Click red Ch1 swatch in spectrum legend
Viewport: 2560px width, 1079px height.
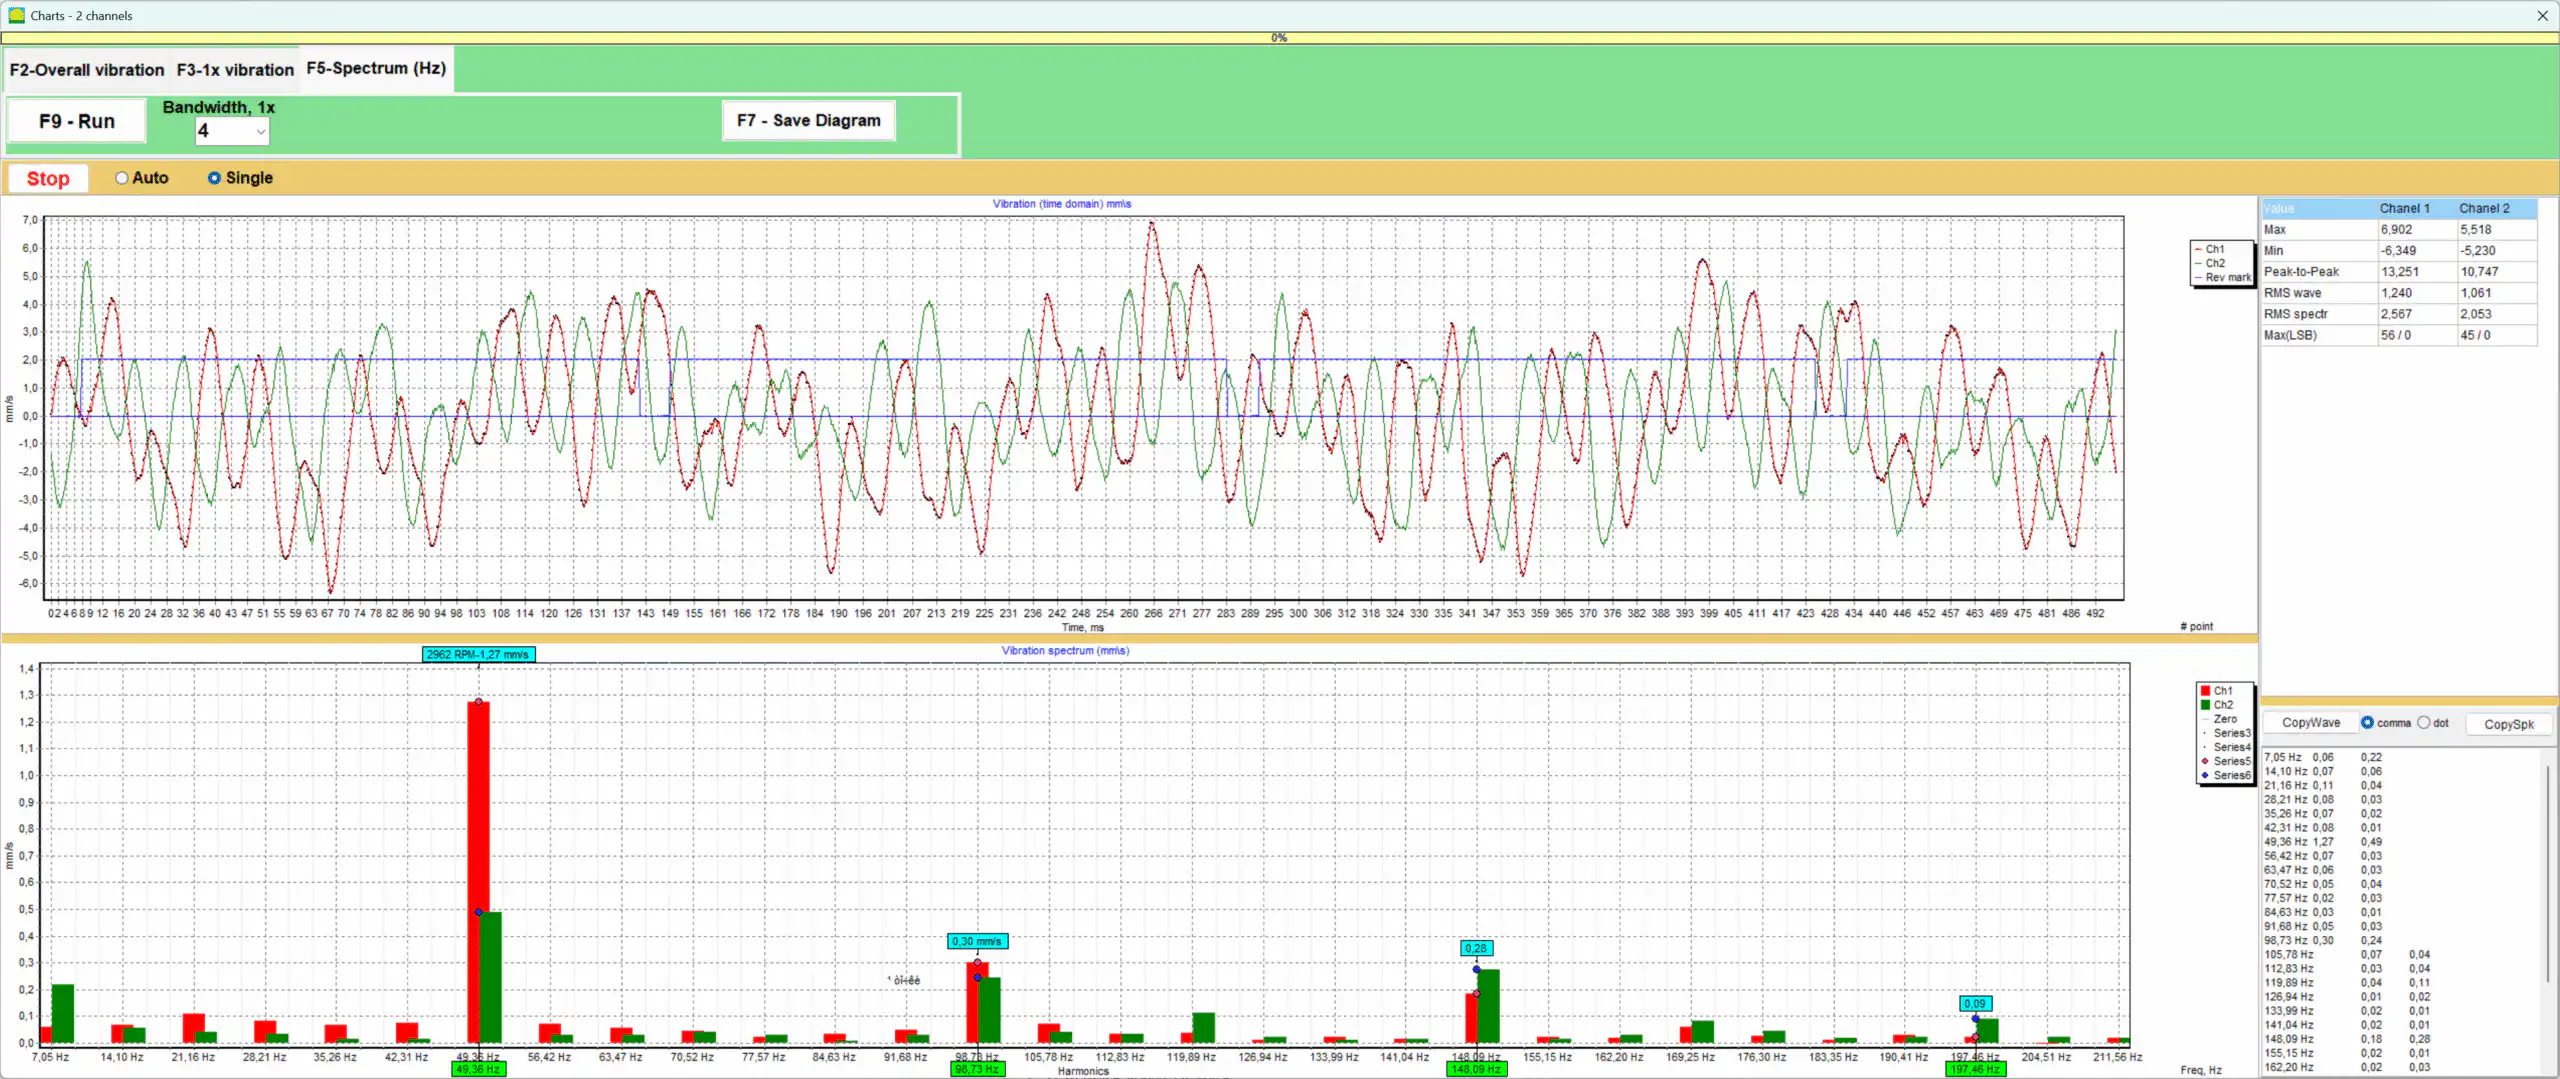coord(2205,691)
